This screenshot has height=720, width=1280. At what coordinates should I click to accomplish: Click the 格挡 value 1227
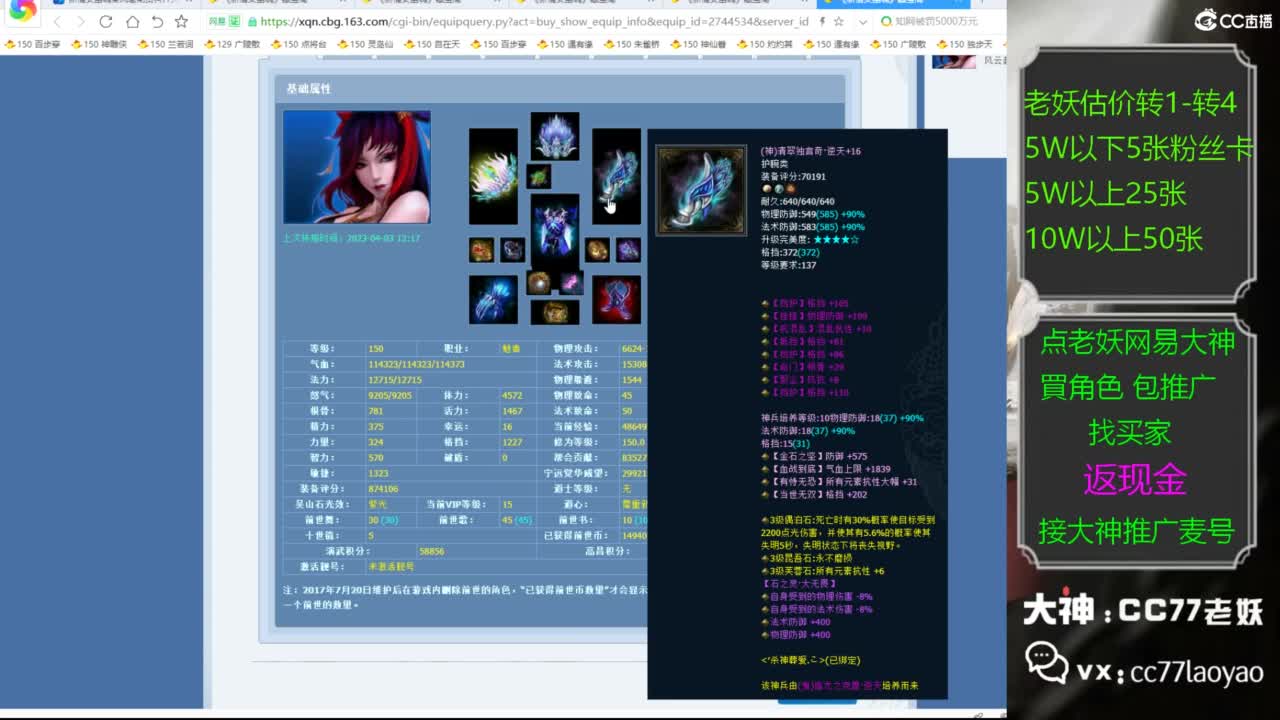(x=512, y=442)
